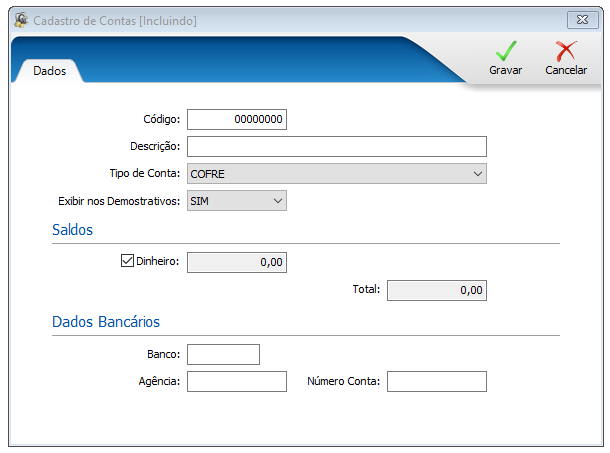
Task: Click the Tipo de Conta label
Action: (x=144, y=173)
